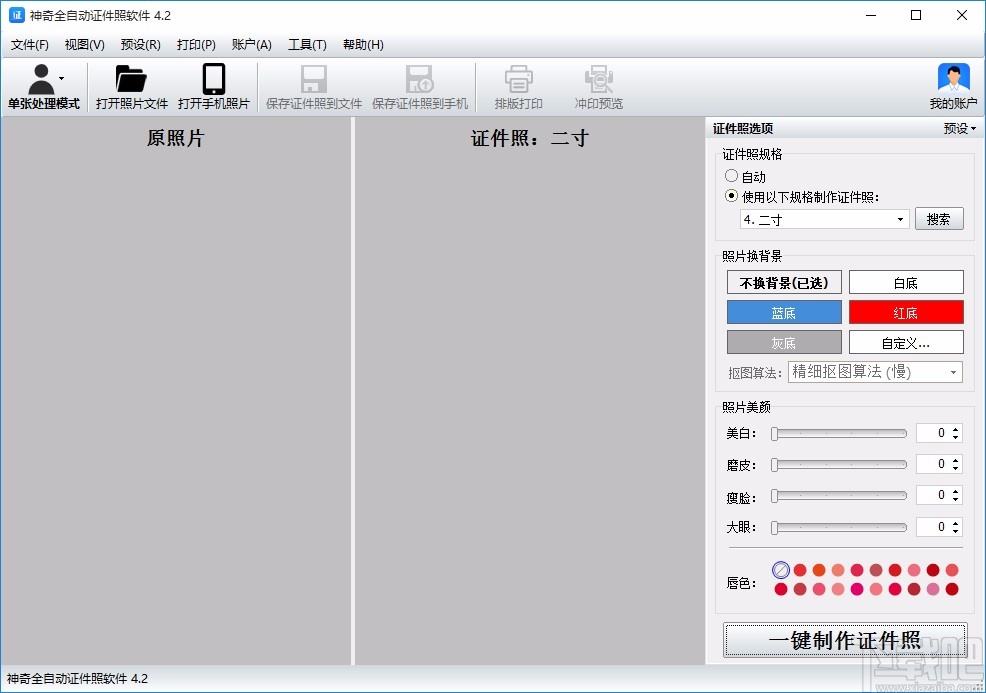Open the 预设 presets dropdown in panel header
986x693 pixels.
(958, 128)
